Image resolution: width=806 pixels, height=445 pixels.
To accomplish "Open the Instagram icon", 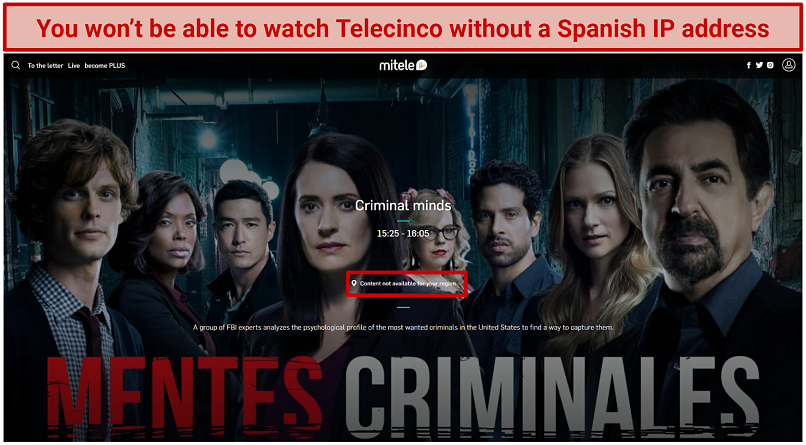I will point(770,65).
